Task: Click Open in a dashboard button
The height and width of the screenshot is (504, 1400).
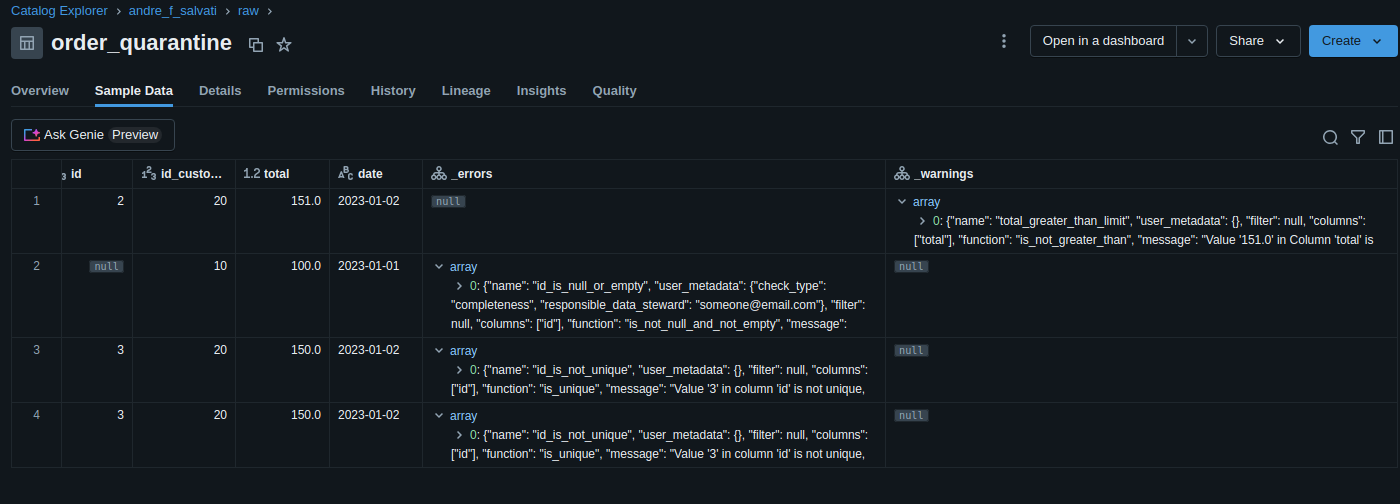Action: click(x=1103, y=41)
